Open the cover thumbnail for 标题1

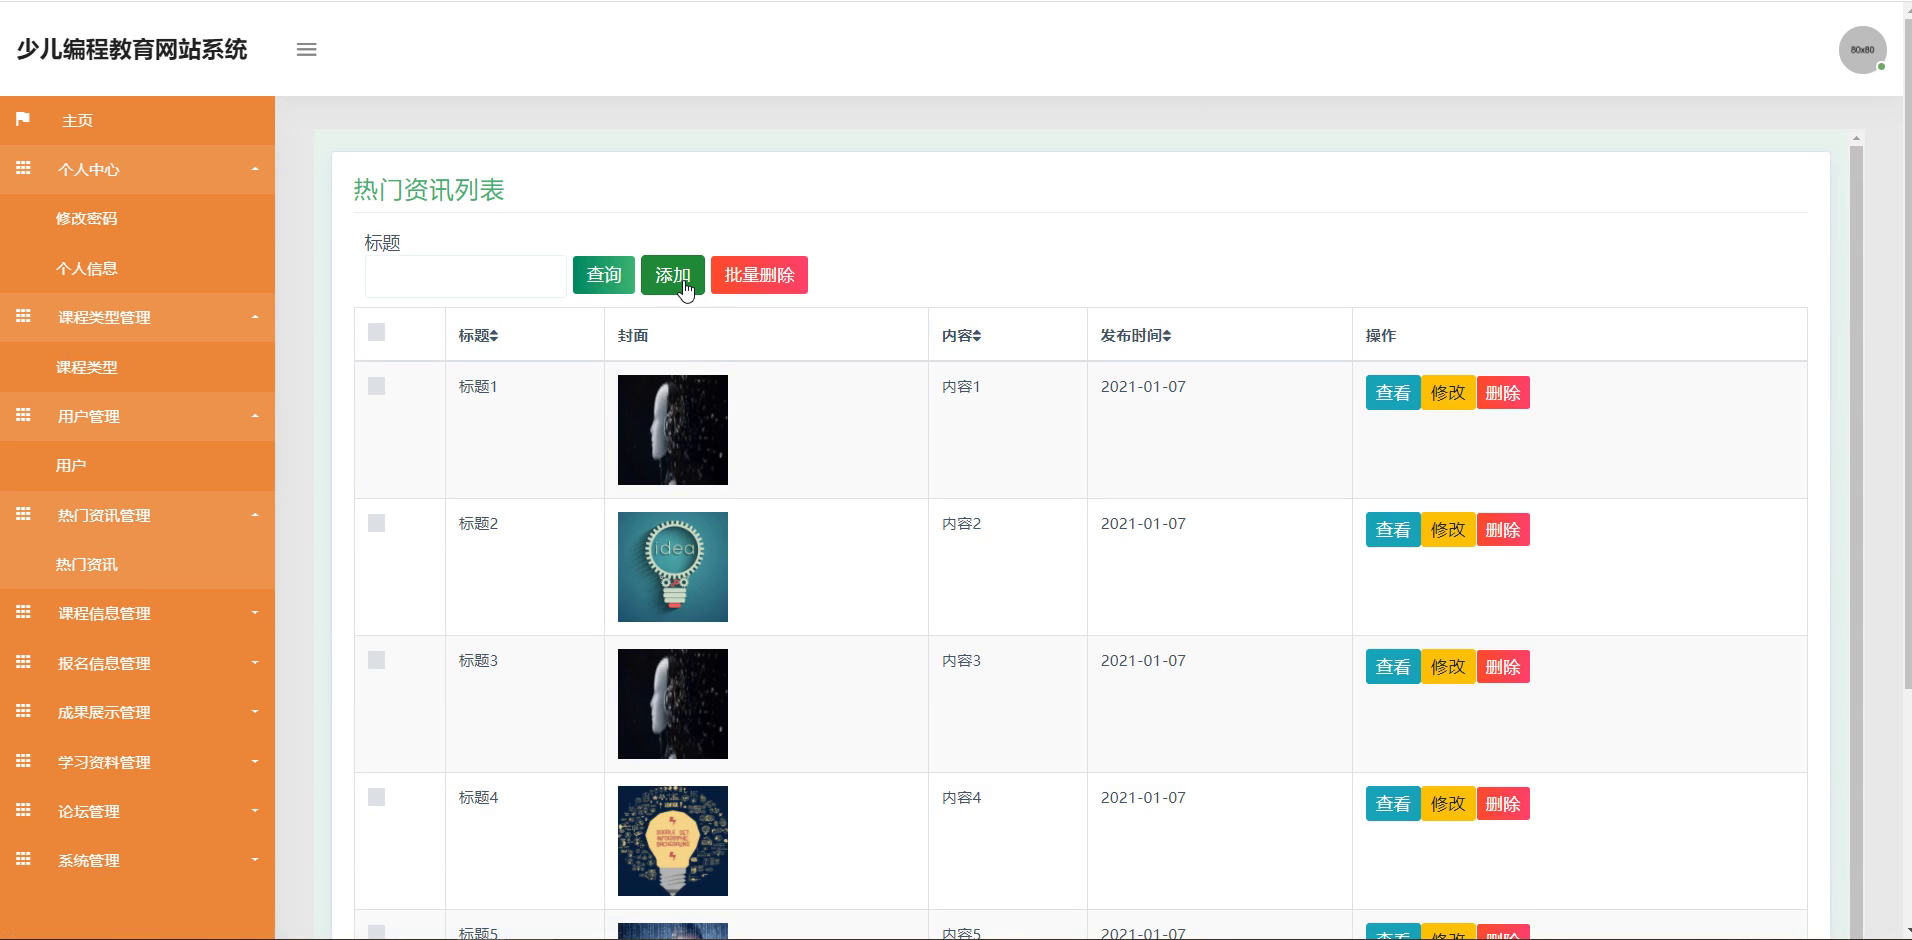click(x=673, y=430)
